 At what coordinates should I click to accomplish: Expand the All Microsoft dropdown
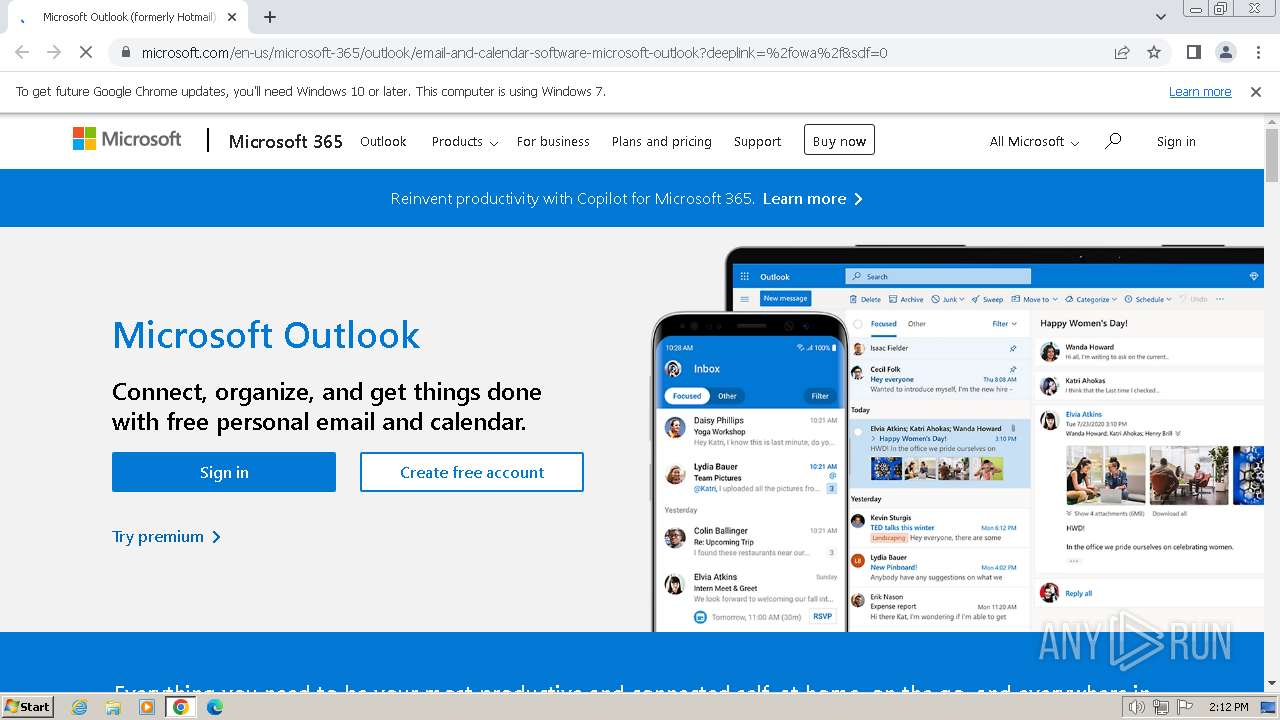(1034, 142)
